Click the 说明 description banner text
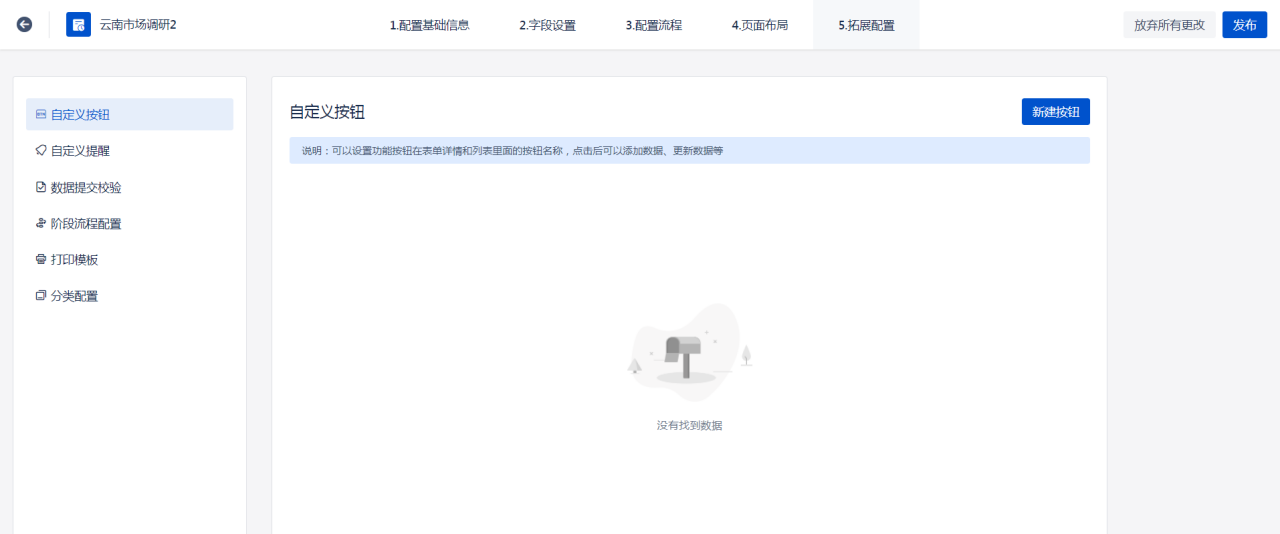The width and height of the screenshot is (1280, 534). (x=512, y=151)
